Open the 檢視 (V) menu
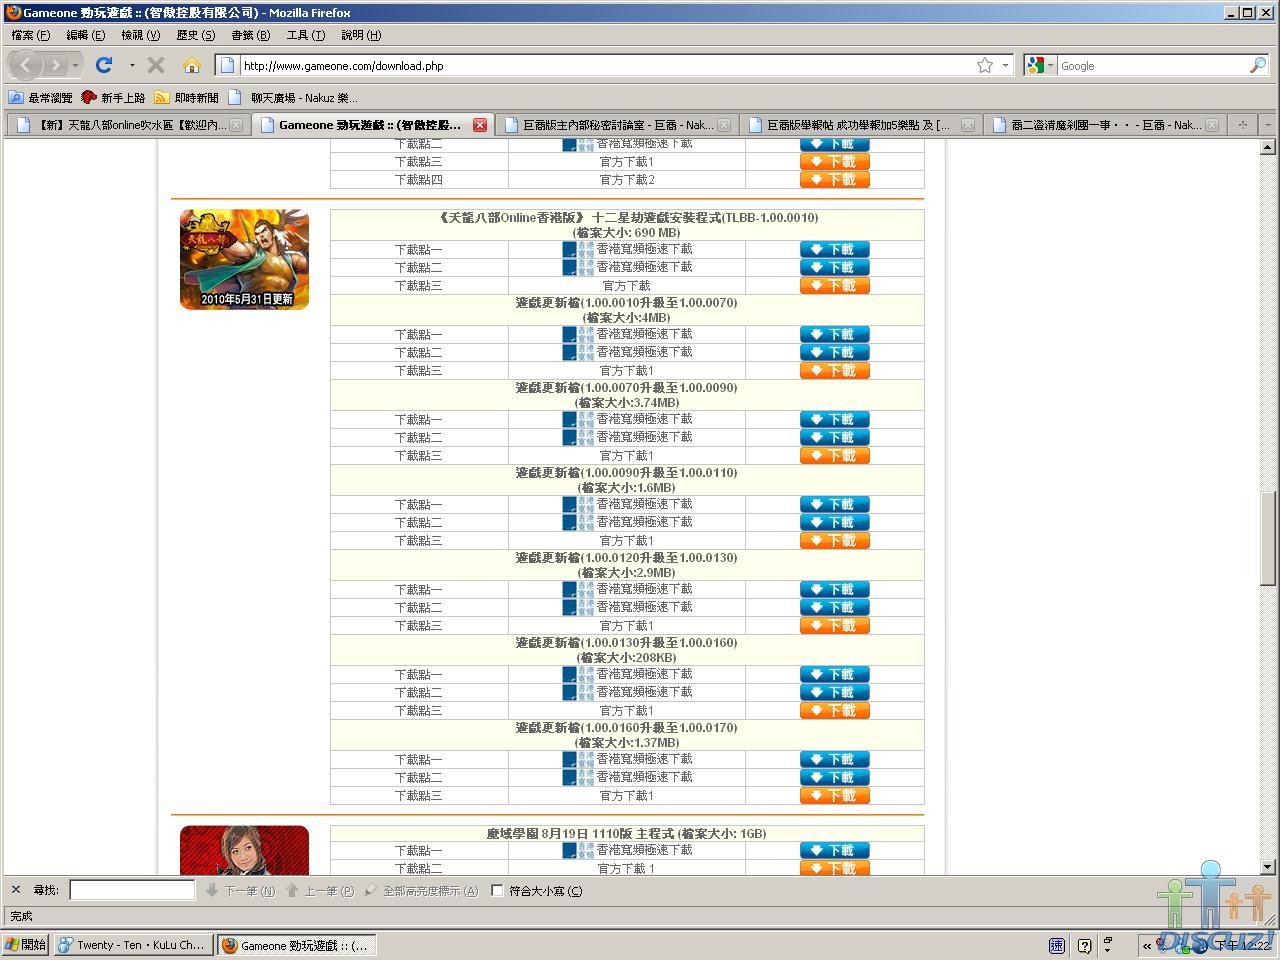The image size is (1280, 960). pos(140,35)
